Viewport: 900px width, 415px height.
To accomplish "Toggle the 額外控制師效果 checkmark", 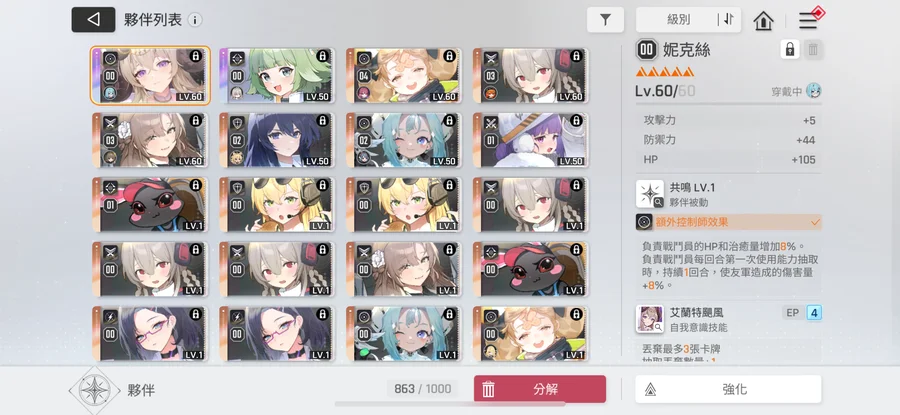I will [815, 222].
